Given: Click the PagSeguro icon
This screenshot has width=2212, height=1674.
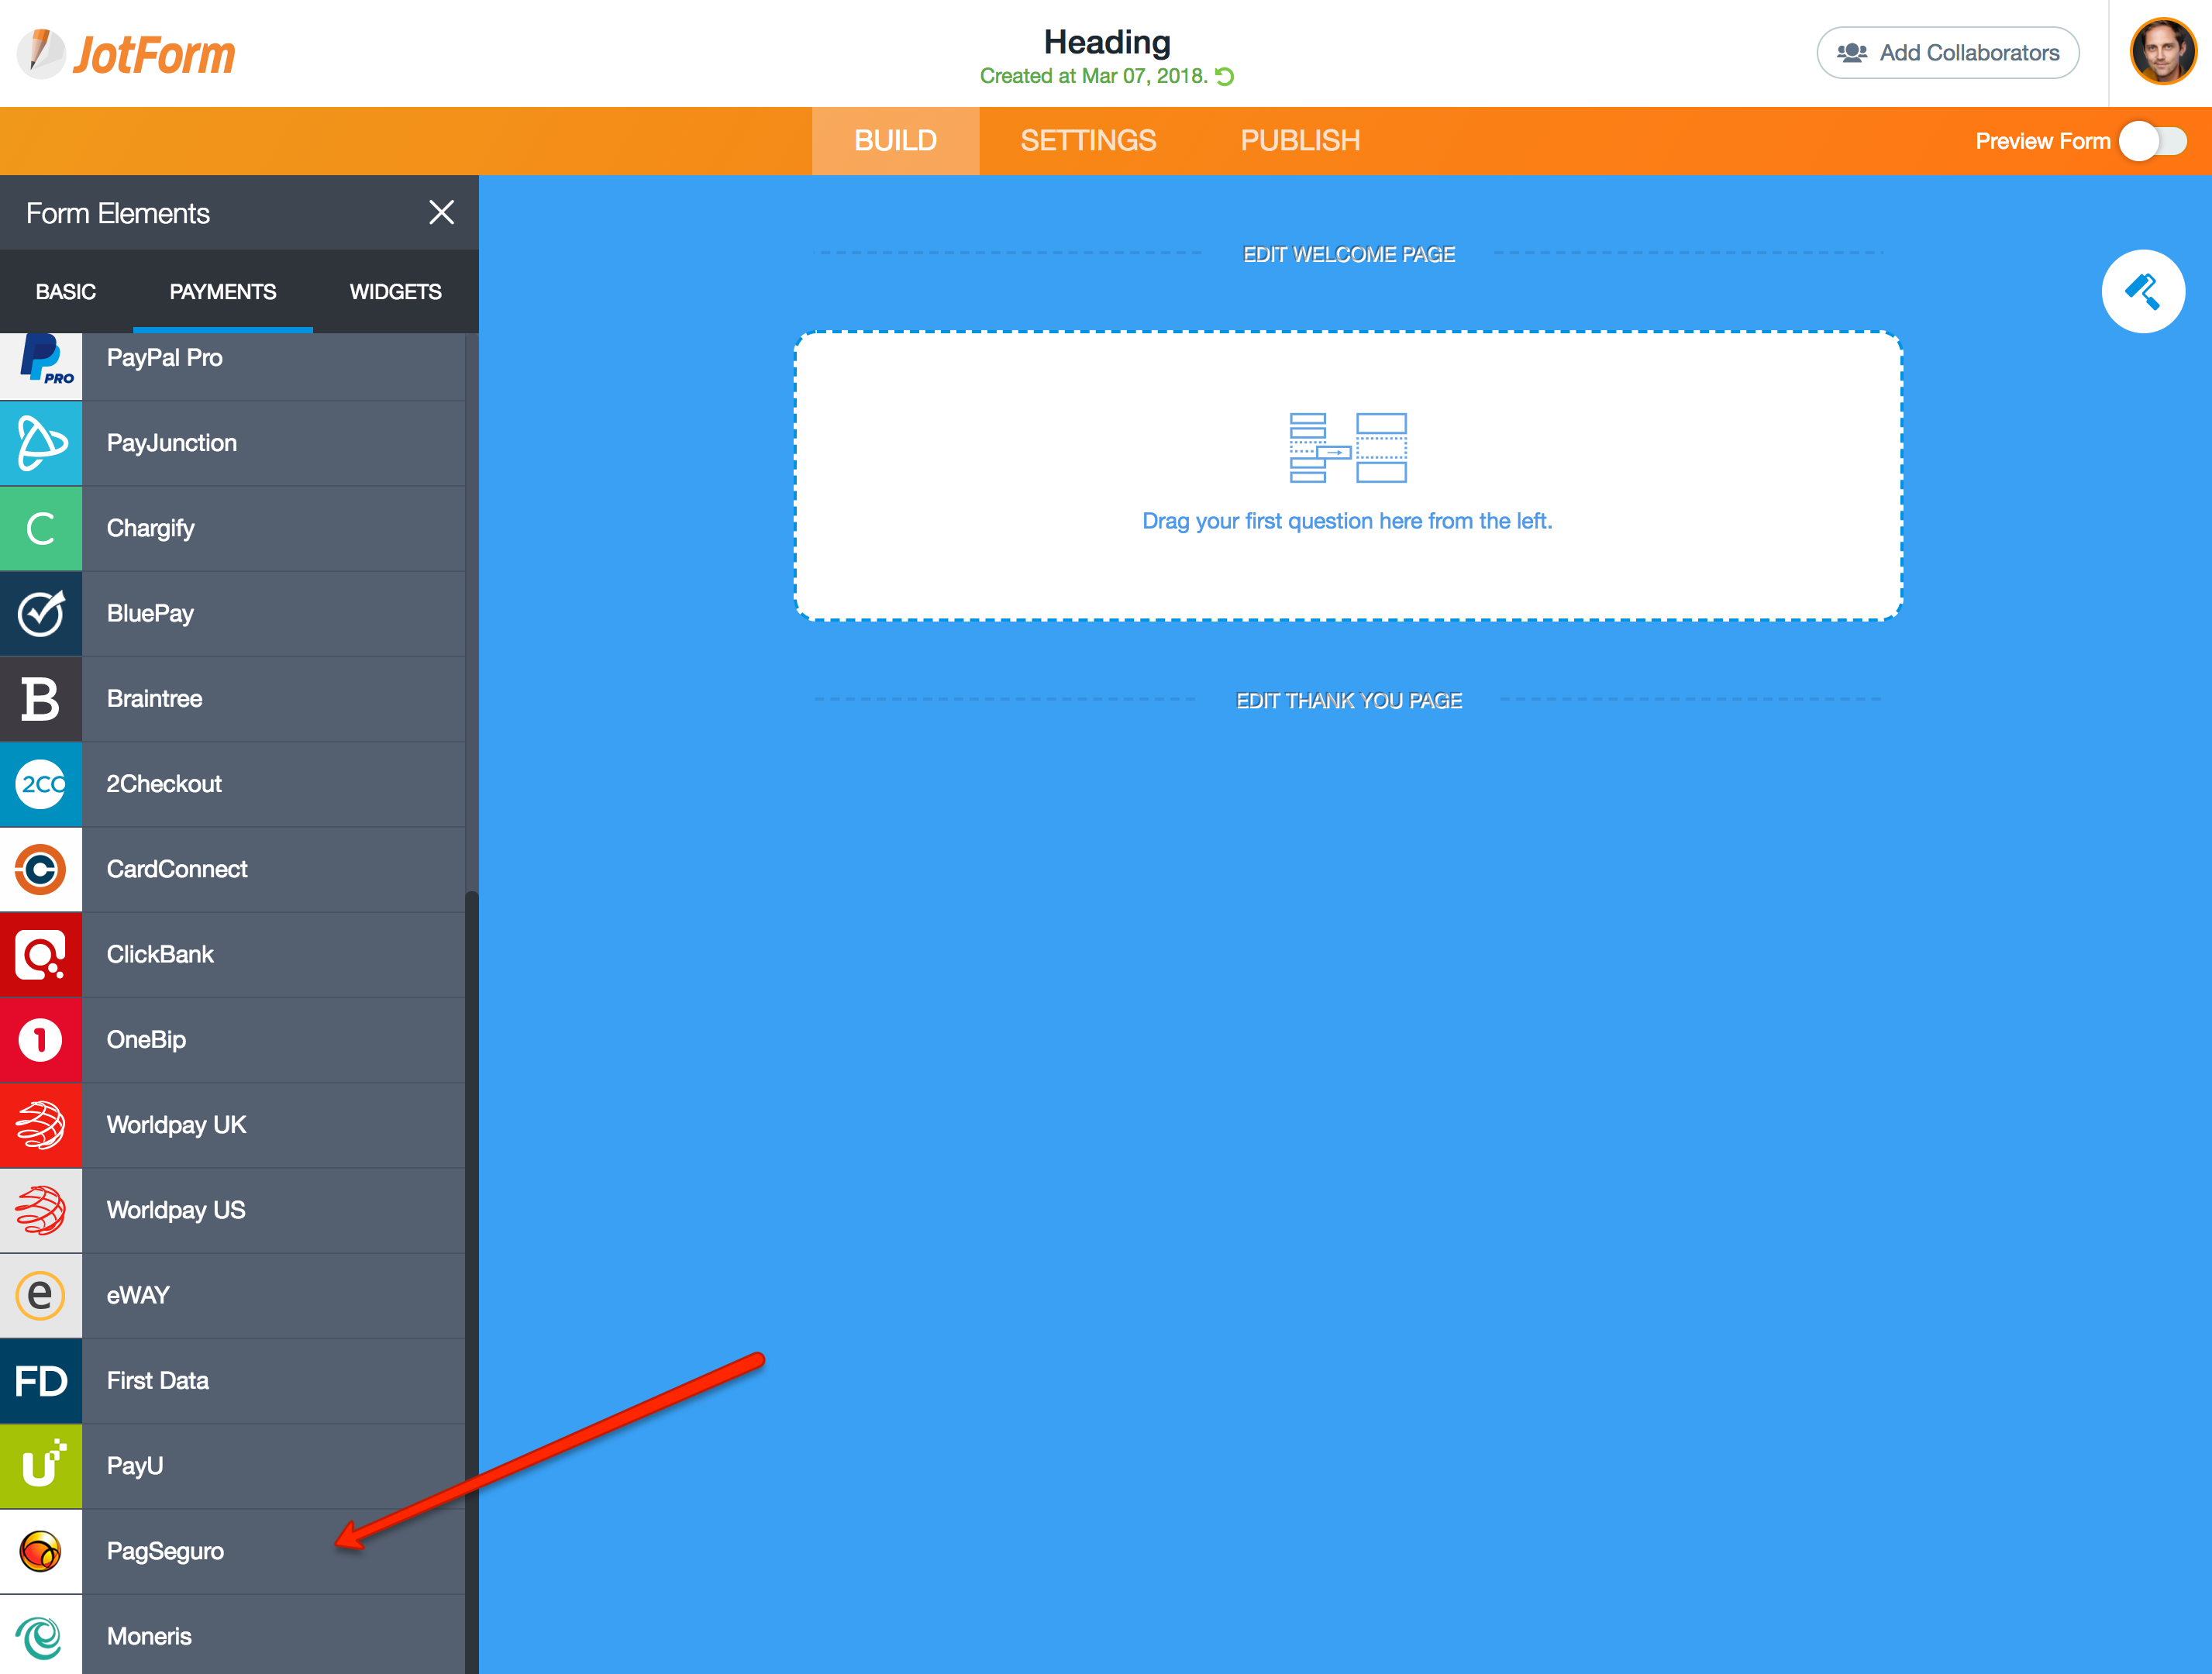Looking at the screenshot, I should coord(41,1551).
